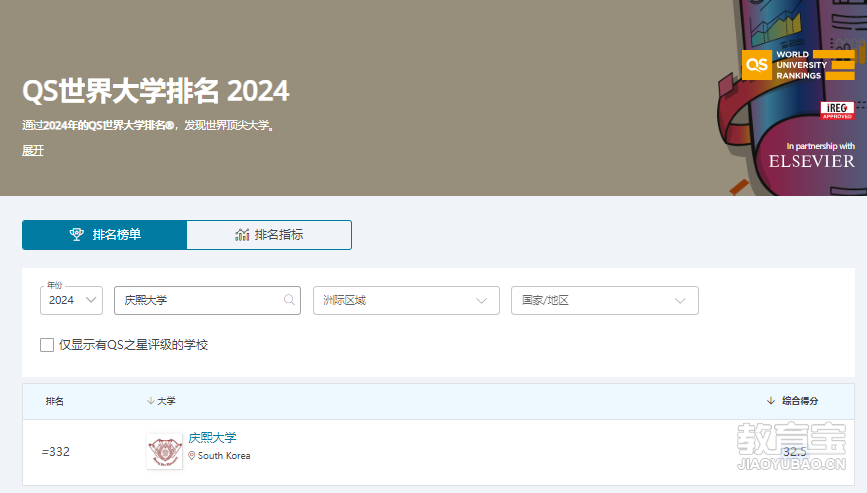Screen dimensions: 867x493
Task: Click the chart icon on 排名指标
Action: click(x=242, y=235)
